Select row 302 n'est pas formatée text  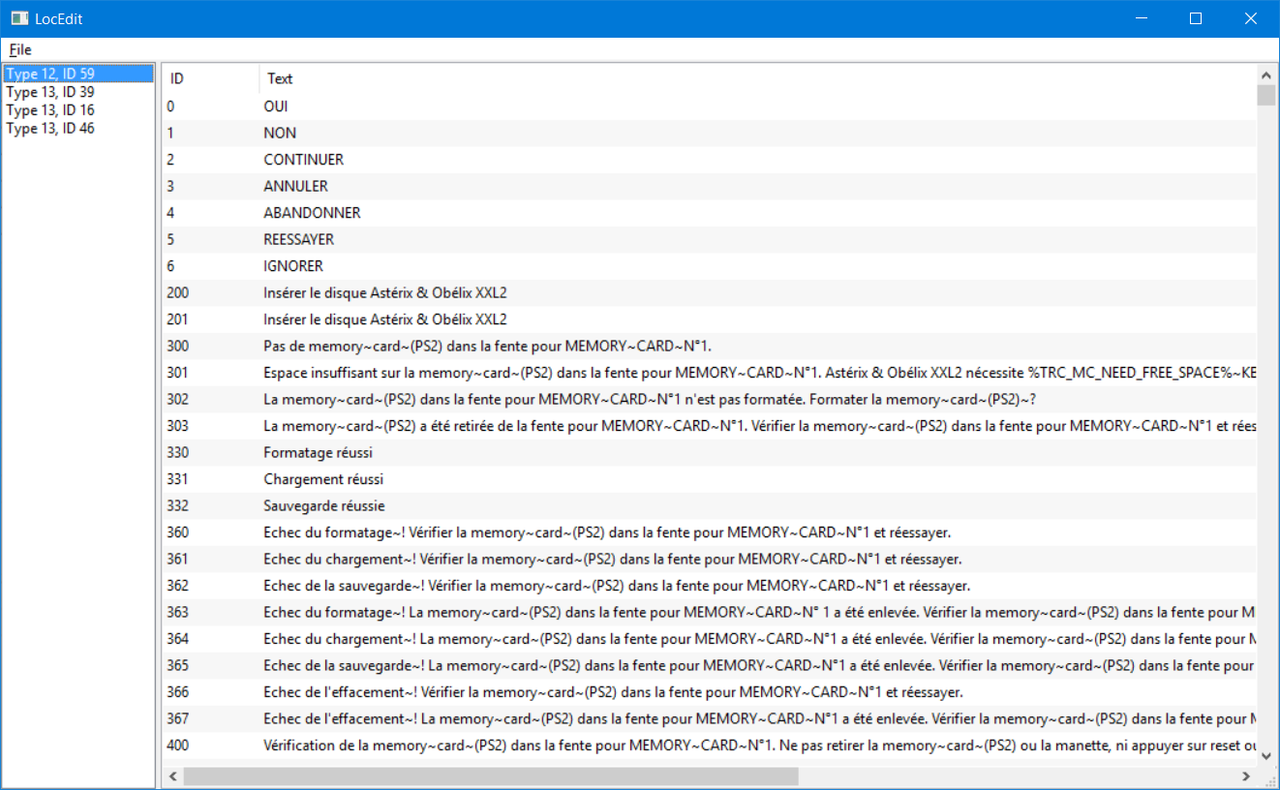[709, 399]
